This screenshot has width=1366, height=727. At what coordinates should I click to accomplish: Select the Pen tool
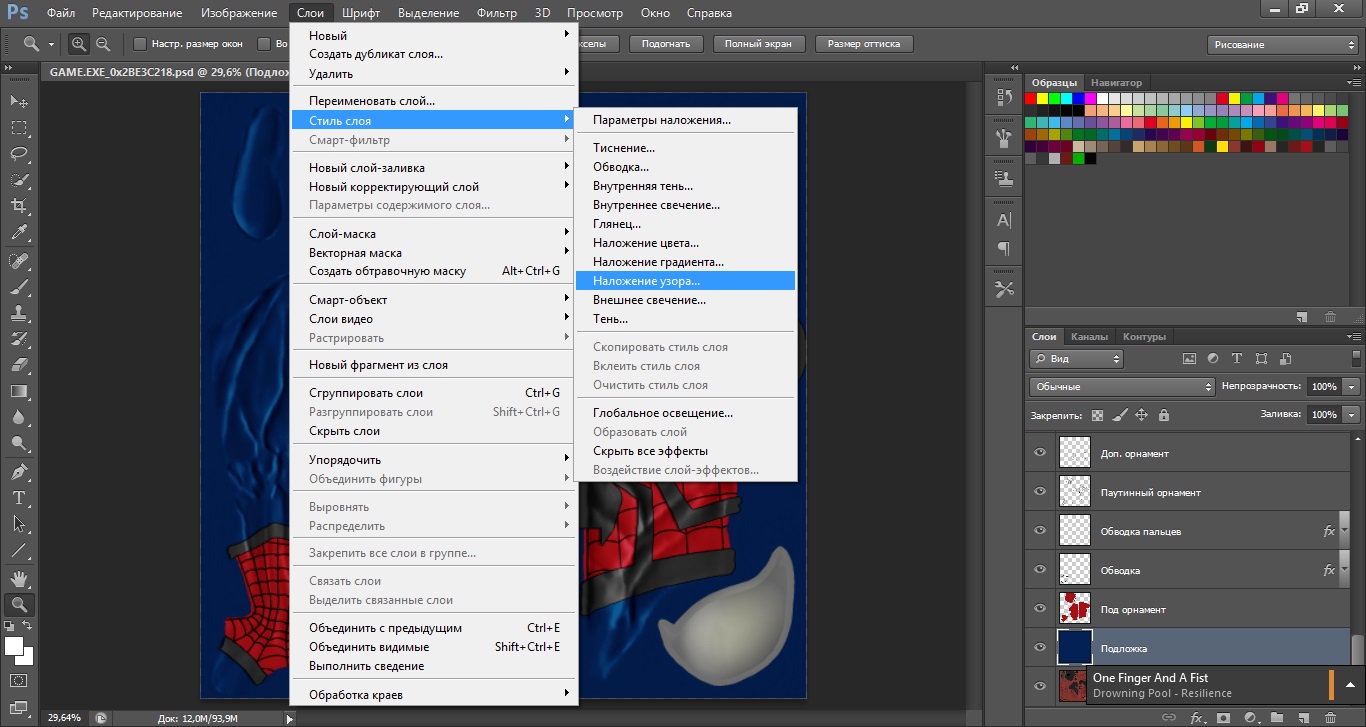pos(19,471)
